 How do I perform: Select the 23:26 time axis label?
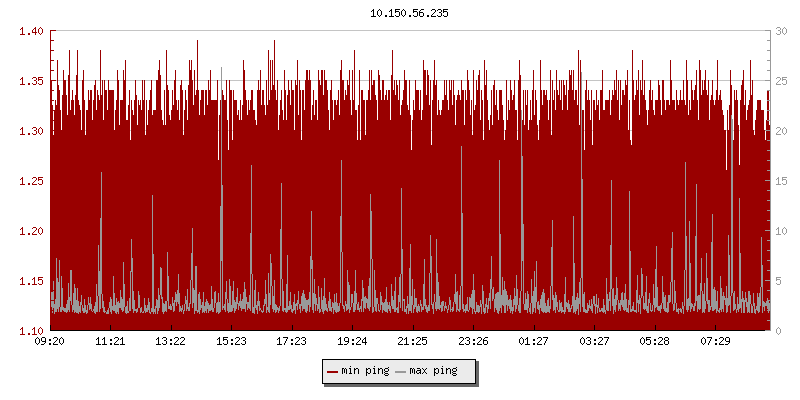(x=473, y=342)
